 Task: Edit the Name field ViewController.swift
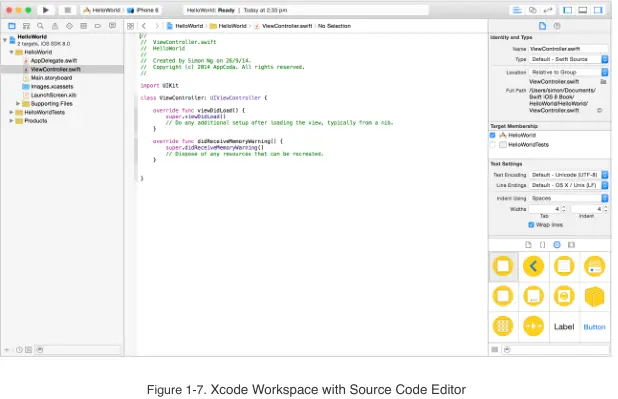568,49
